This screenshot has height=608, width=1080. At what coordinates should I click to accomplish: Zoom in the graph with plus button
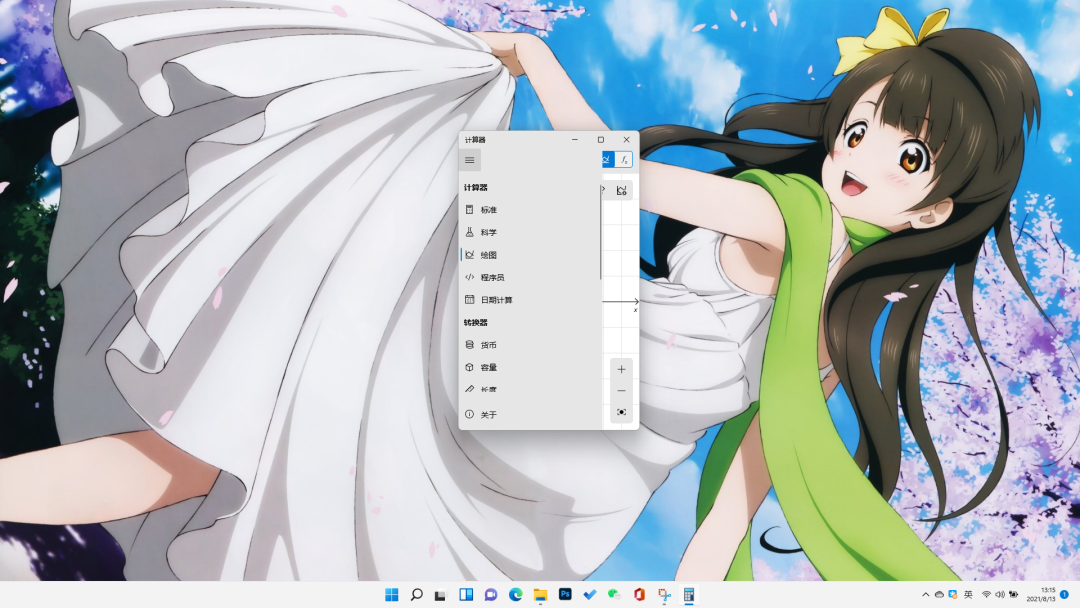(621, 369)
